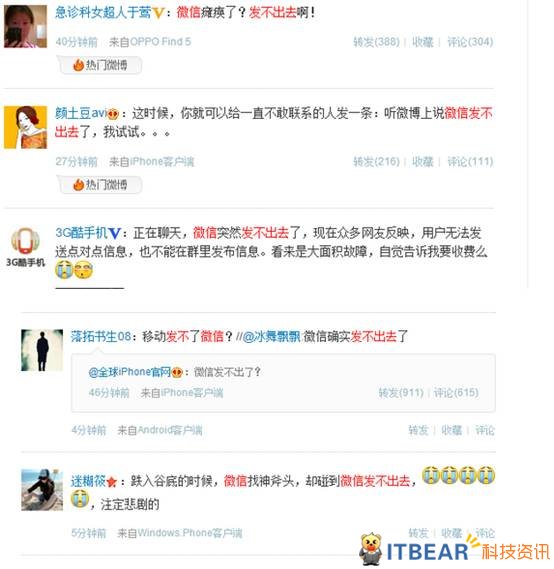Viewport: 554px width, 569px height.
Task: Click crying emoji in the 3G酷手机 post
Action: 65,270
